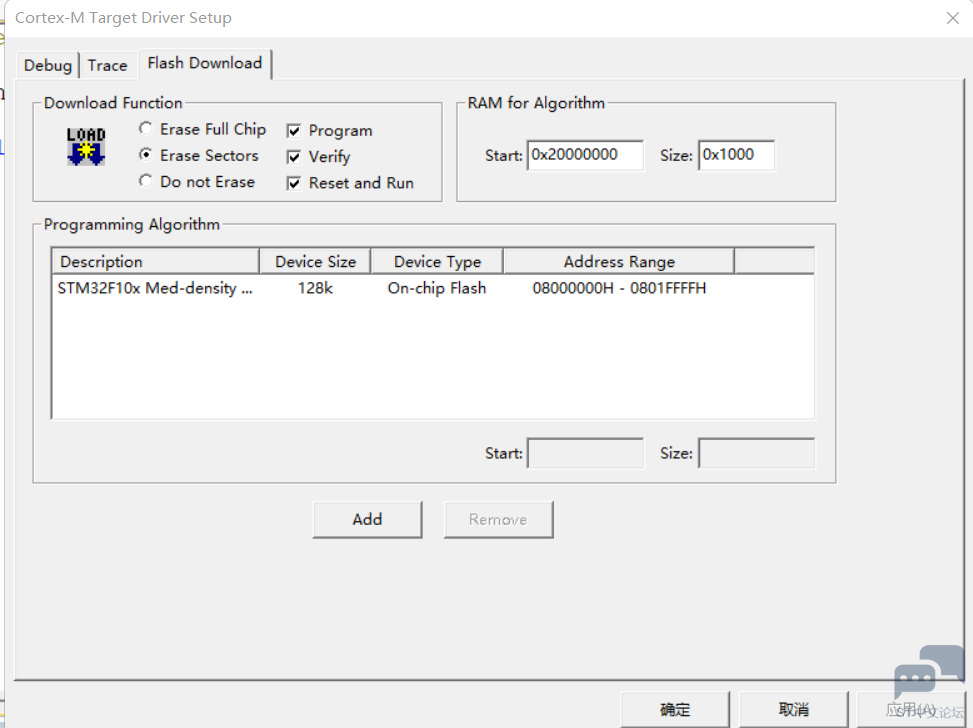This screenshot has width=973, height=728.
Task: Uncheck Reset and Run
Action: click(294, 183)
